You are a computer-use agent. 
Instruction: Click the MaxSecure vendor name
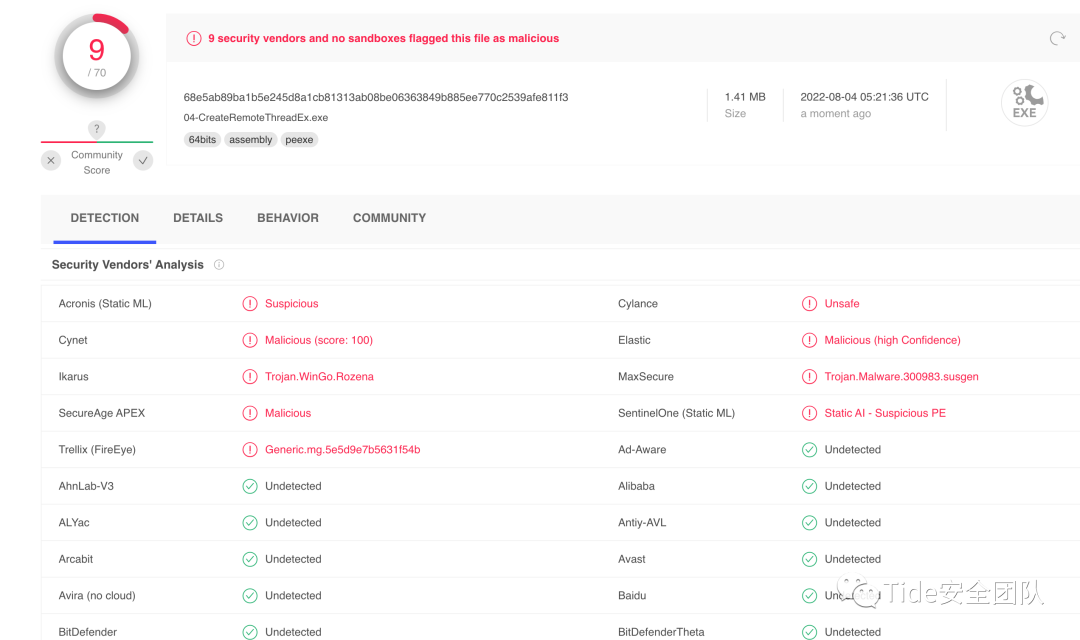[646, 377]
